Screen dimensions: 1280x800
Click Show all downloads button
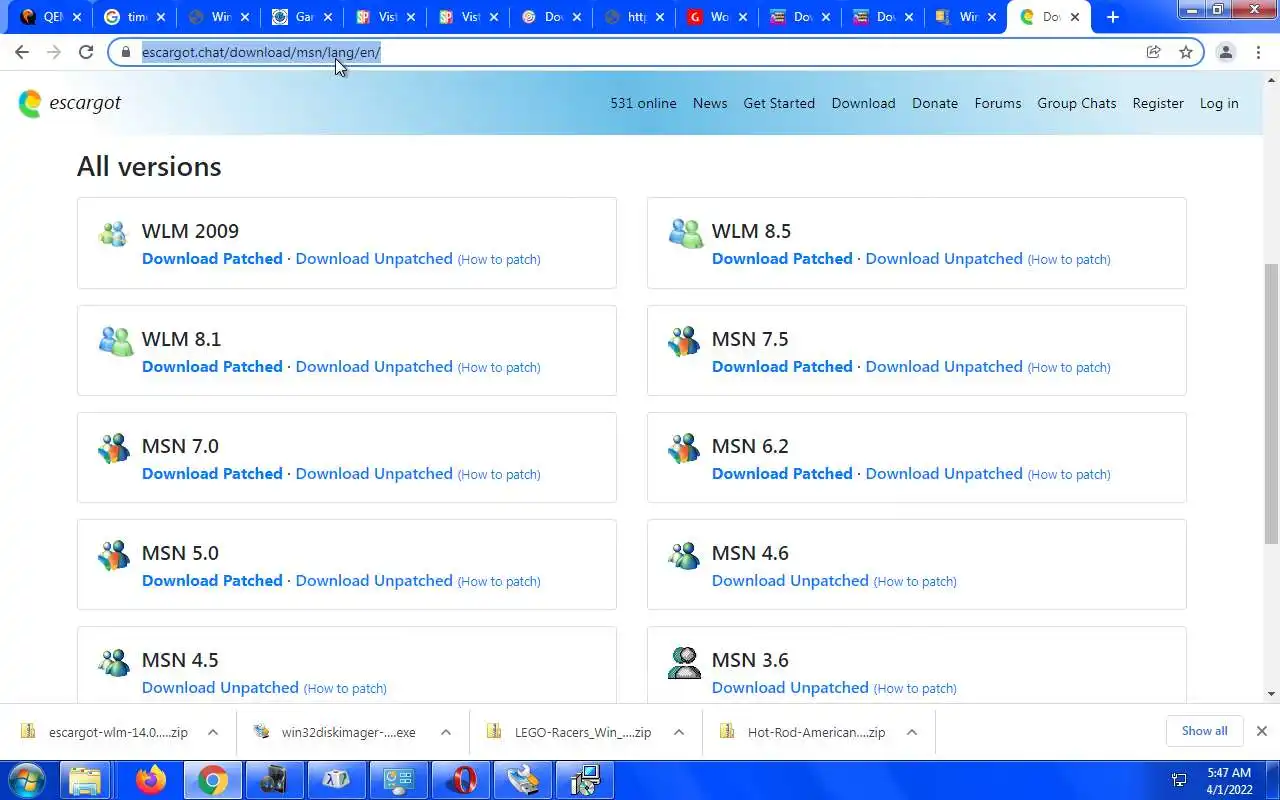[1204, 731]
